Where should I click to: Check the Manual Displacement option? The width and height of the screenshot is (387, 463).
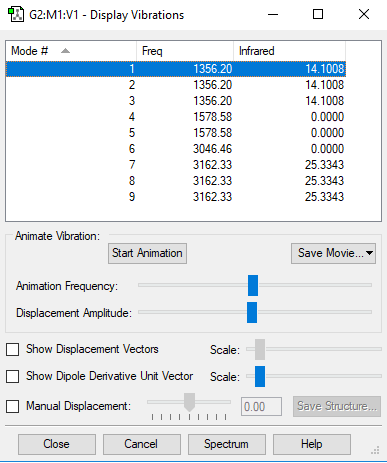tap(13, 407)
